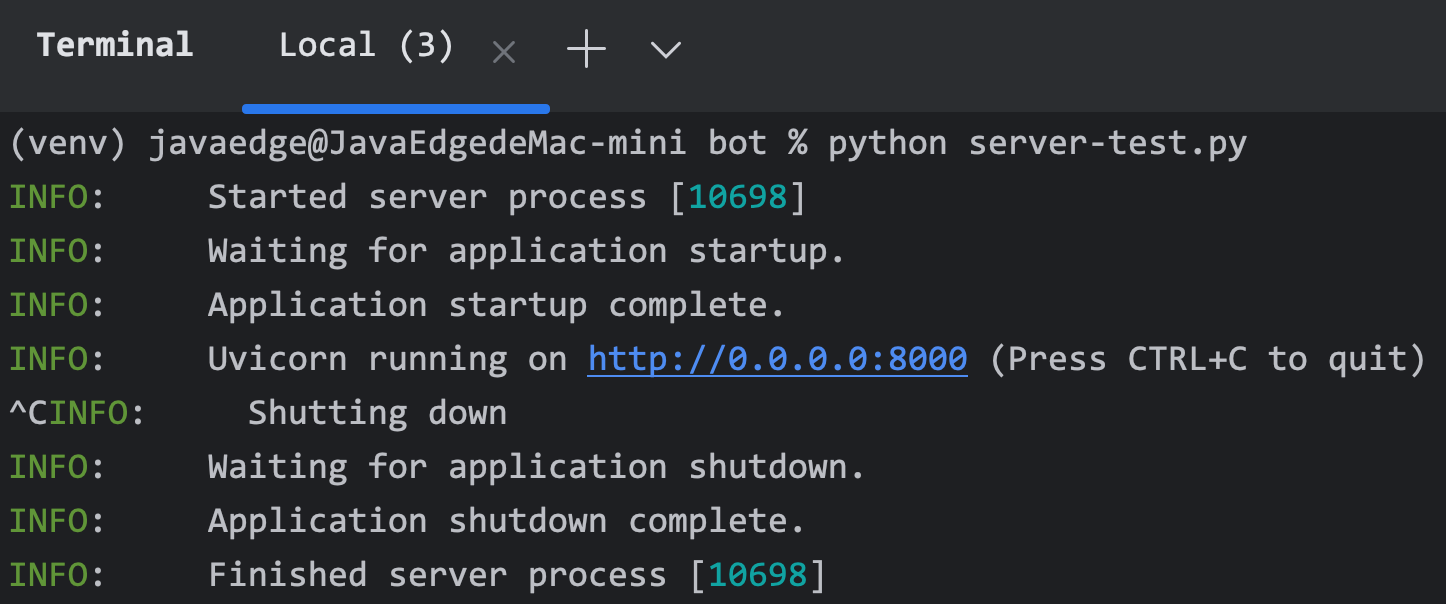Screen dimensions: 1446x604
Task: Click the "Waiting for application shutdown." line
Action: (x=536, y=467)
